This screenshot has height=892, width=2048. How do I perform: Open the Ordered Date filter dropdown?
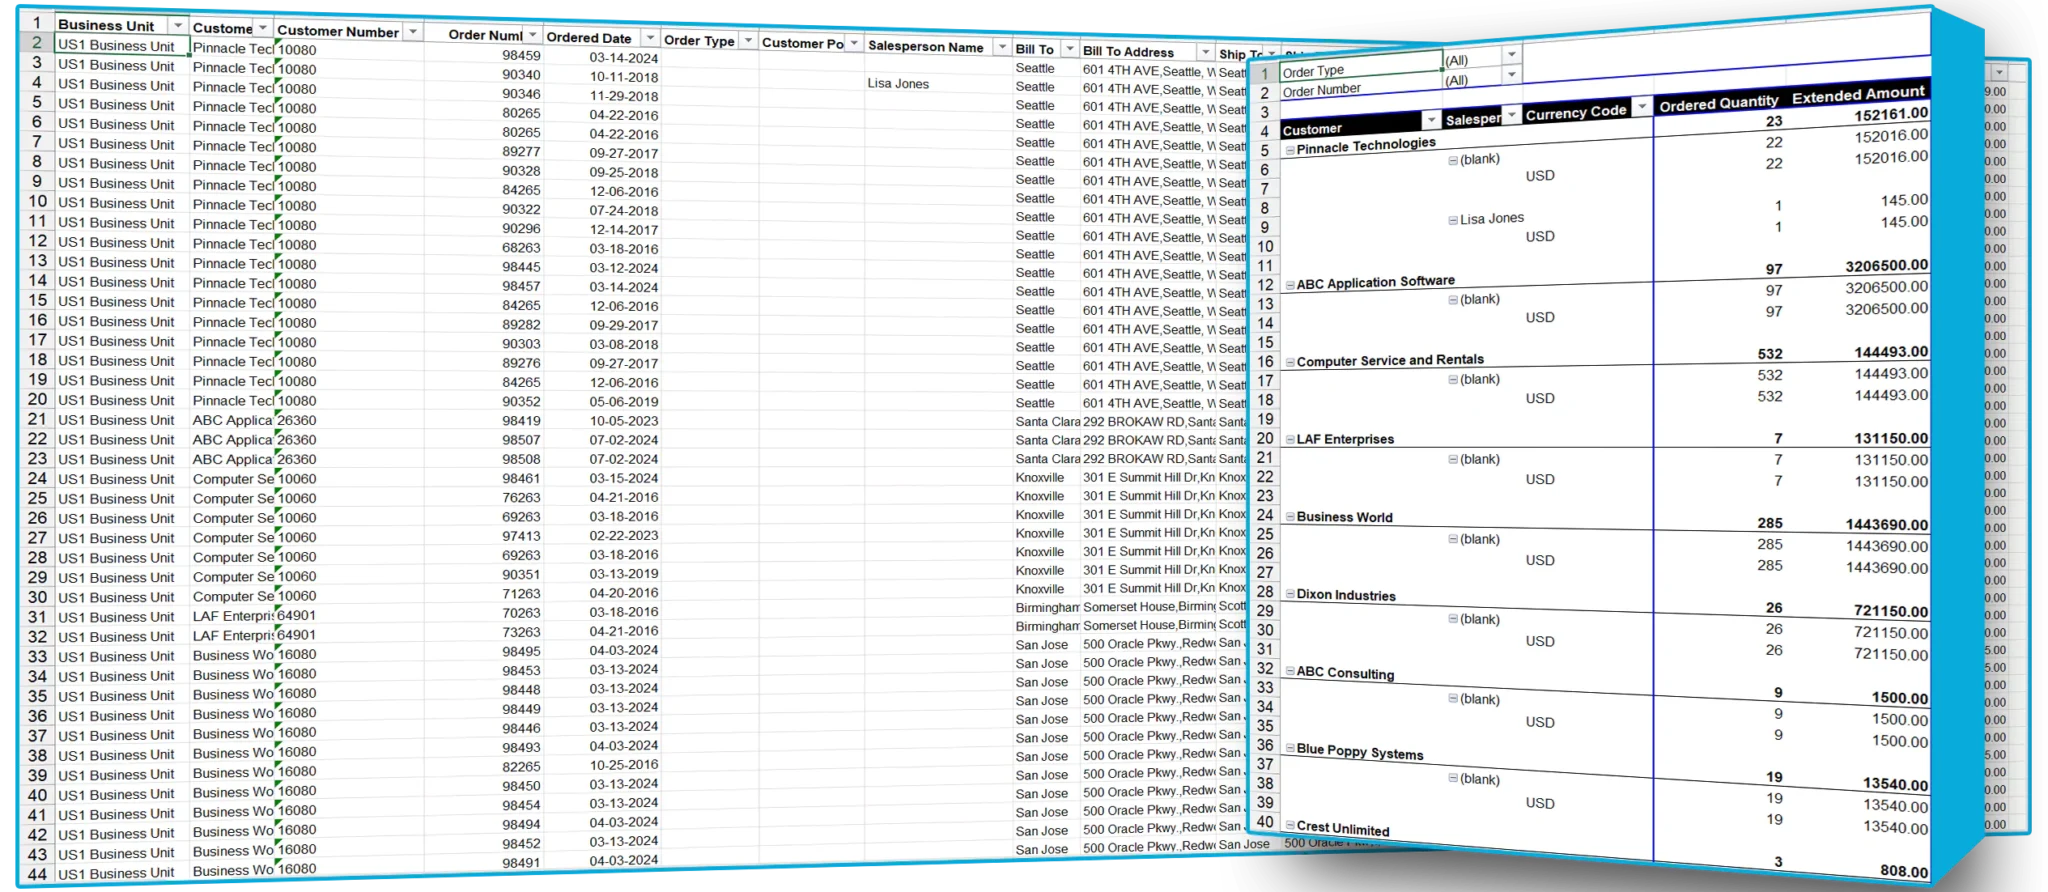(650, 38)
